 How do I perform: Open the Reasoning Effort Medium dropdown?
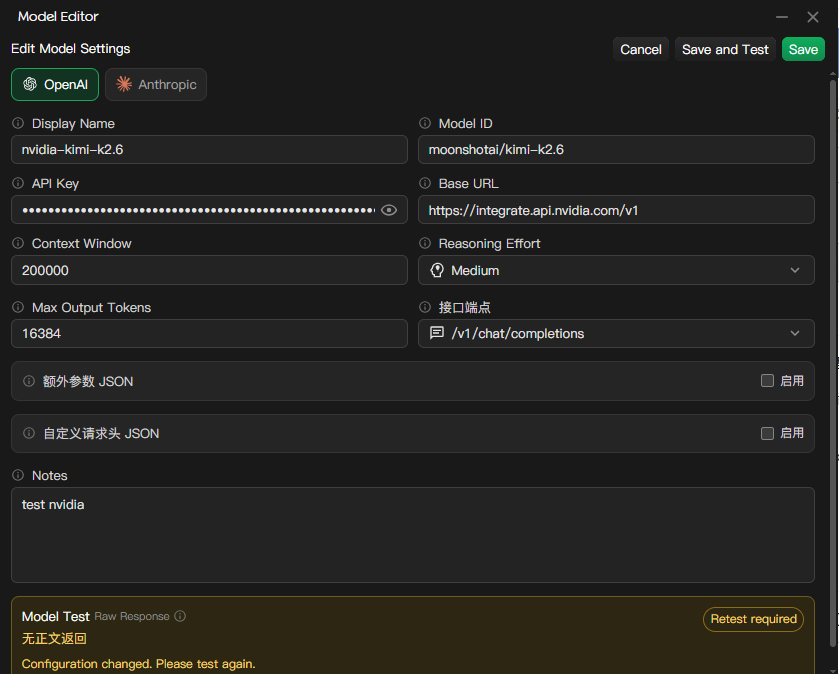pyautogui.click(x=616, y=270)
